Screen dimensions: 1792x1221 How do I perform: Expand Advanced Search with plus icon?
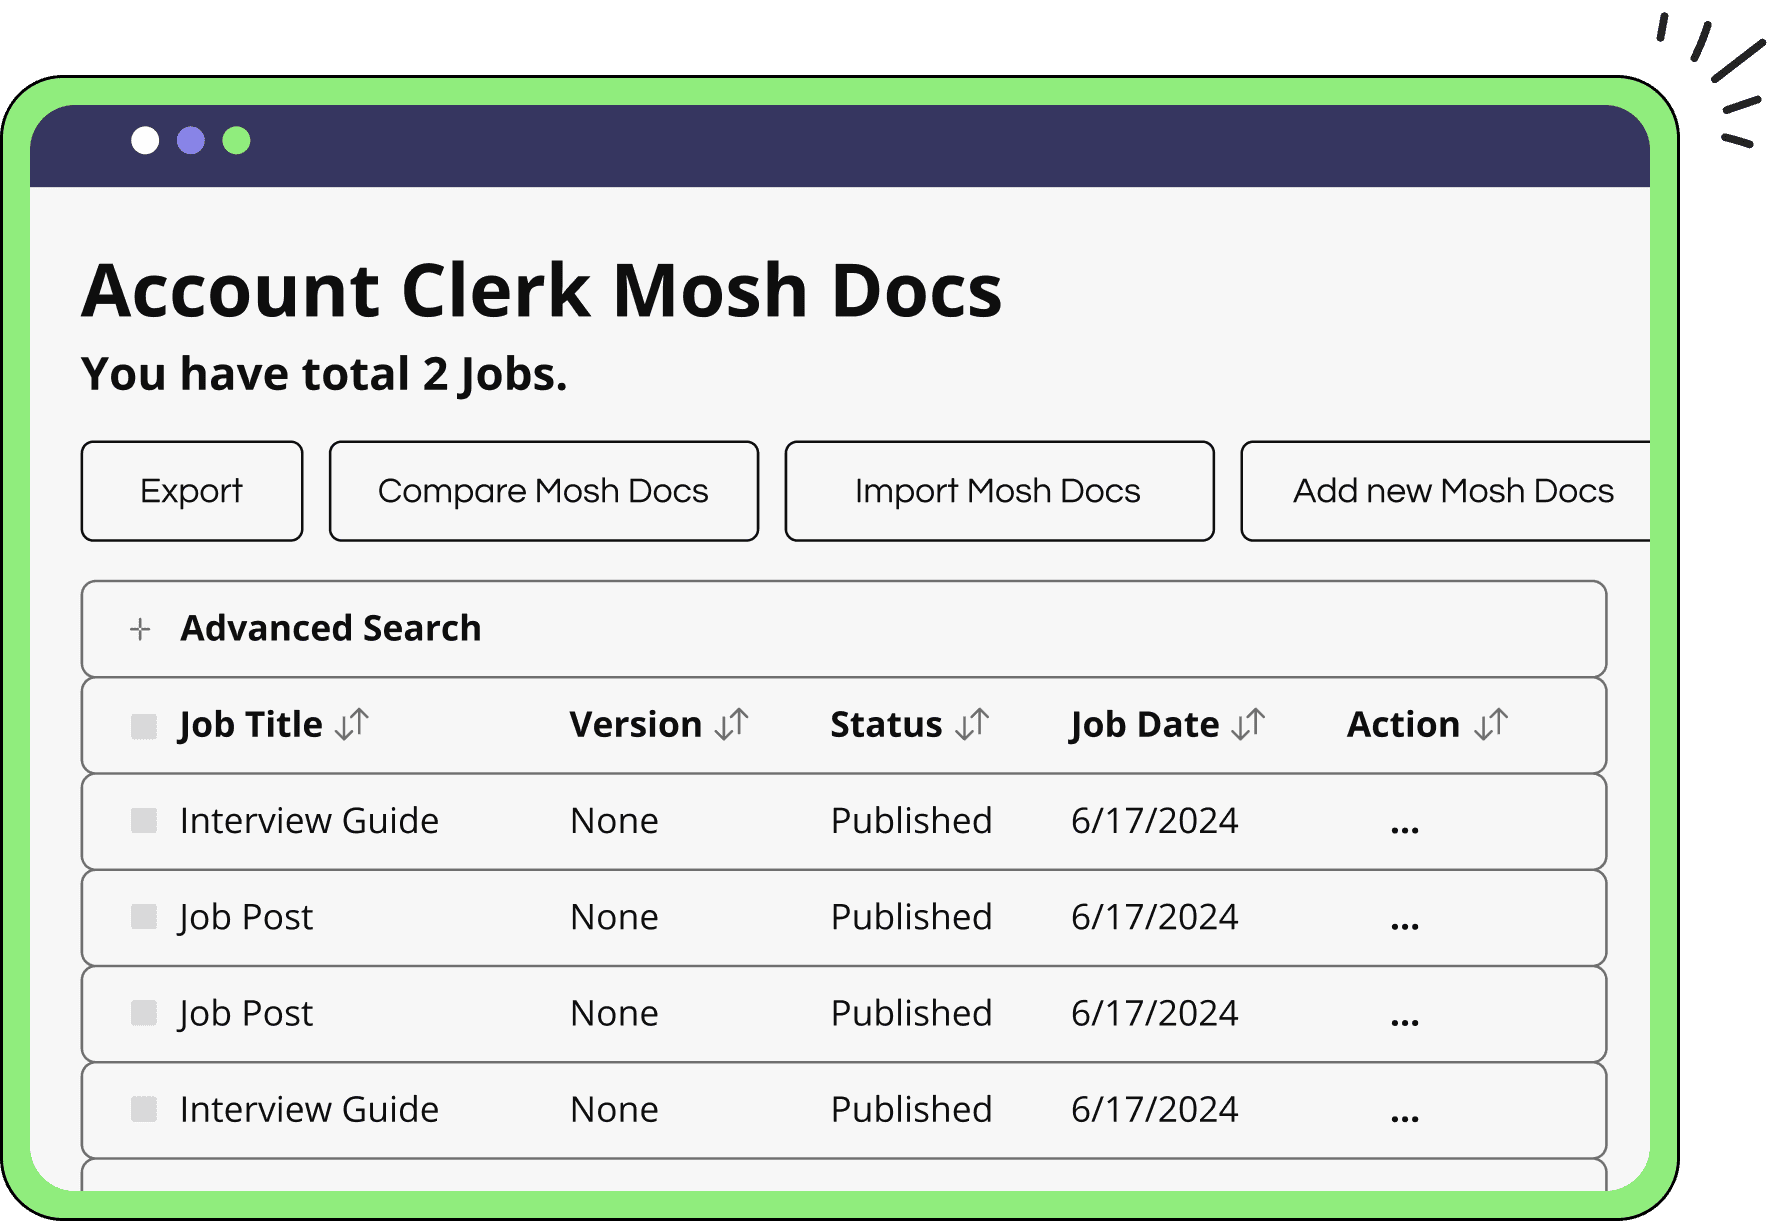click(x=140, y=629)
